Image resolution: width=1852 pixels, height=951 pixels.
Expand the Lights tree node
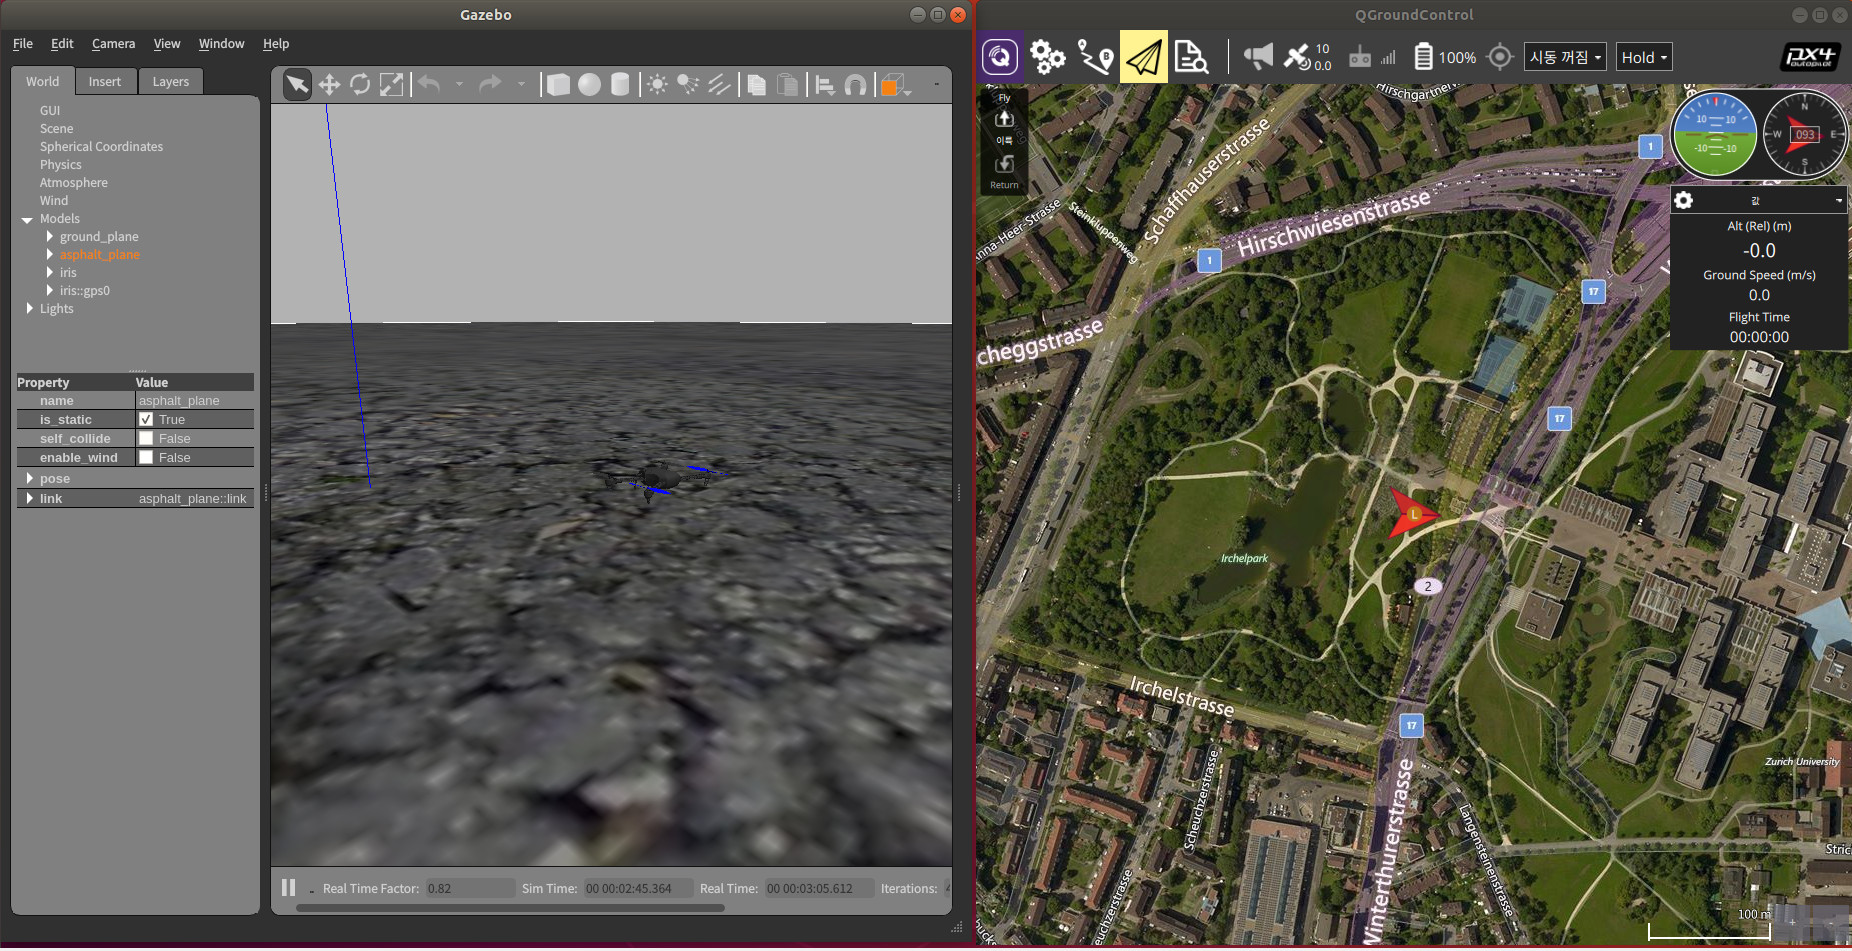click(x=29, y=309)
